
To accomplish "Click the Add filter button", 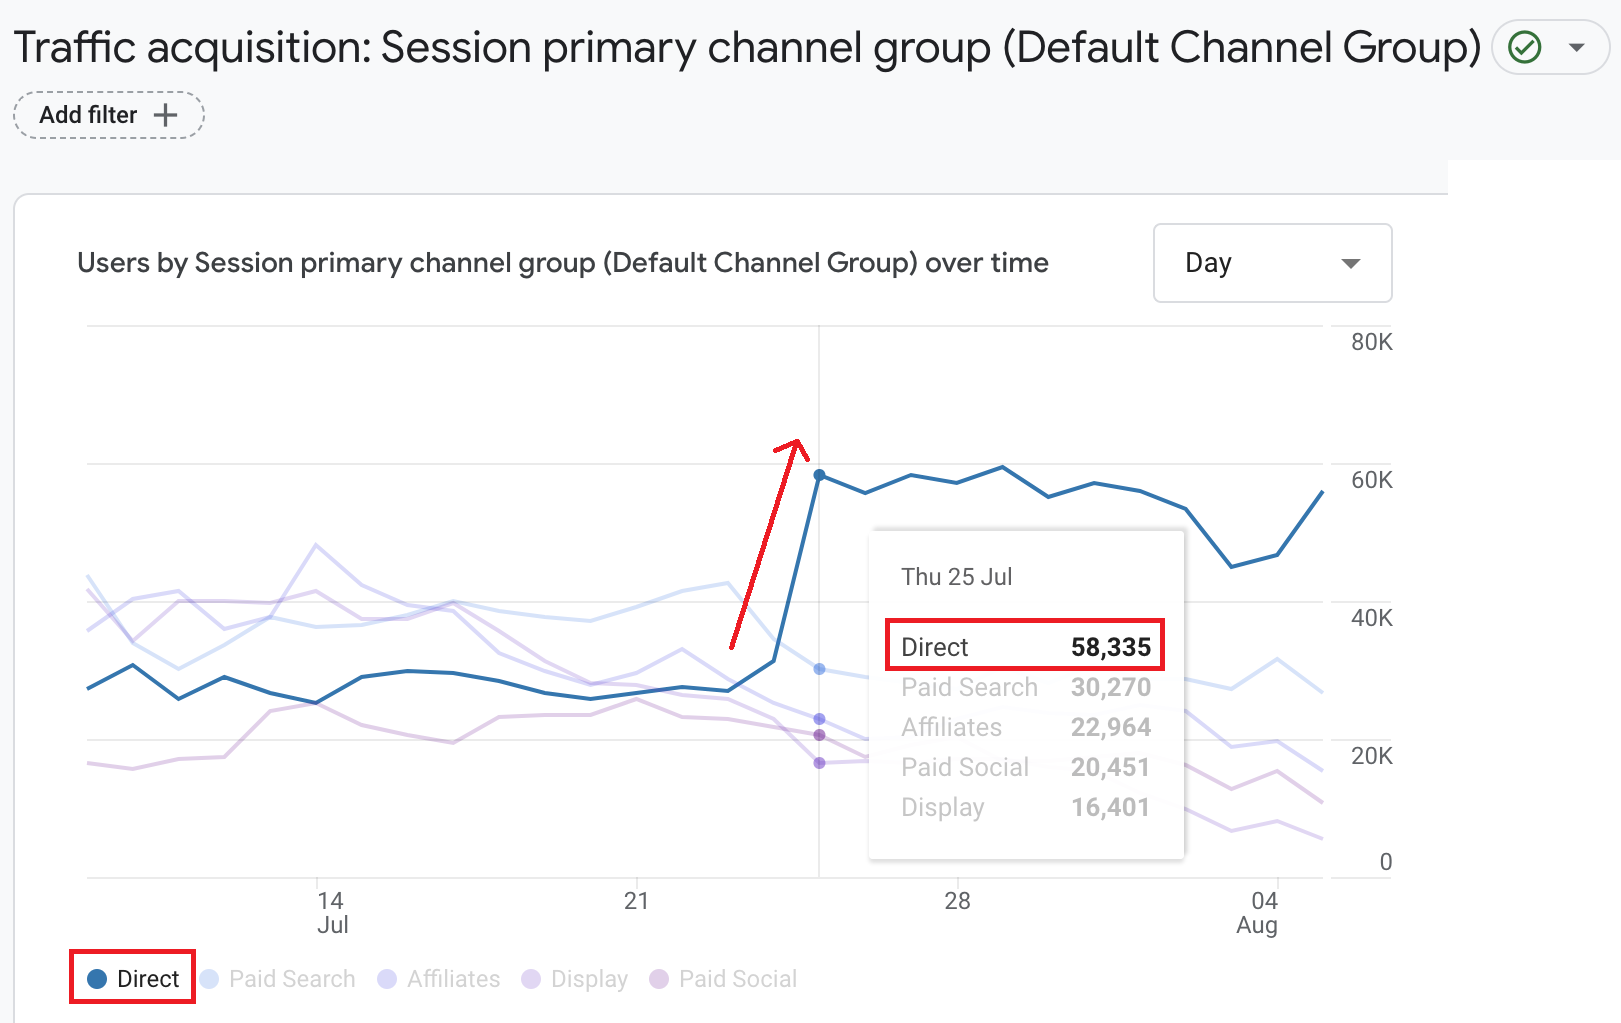I will [x=108, y=115].
